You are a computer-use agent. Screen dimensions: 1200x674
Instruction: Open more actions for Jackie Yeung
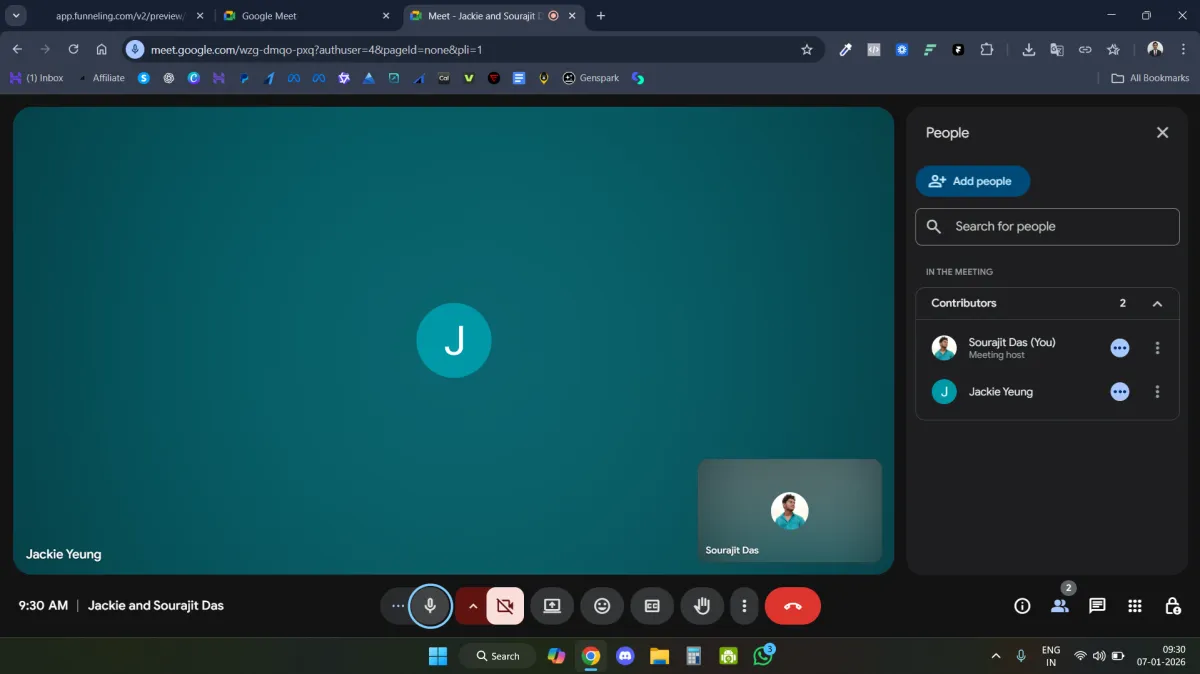click(1158, 392)
